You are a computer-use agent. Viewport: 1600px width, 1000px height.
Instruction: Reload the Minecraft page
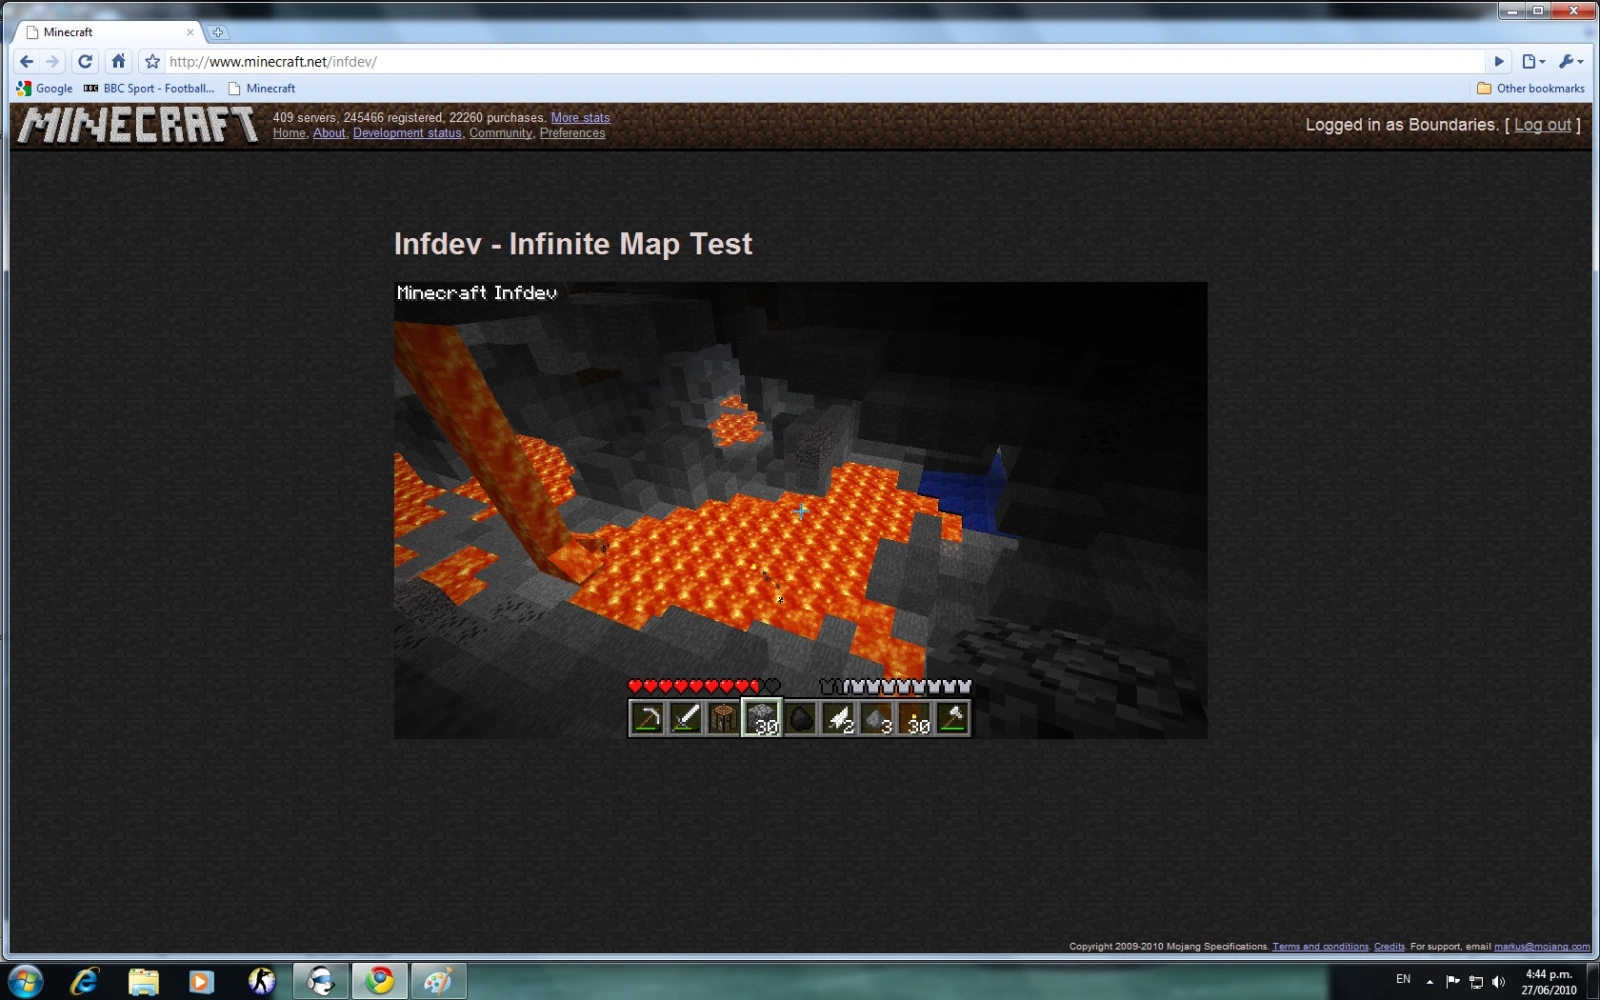point(85,61)
